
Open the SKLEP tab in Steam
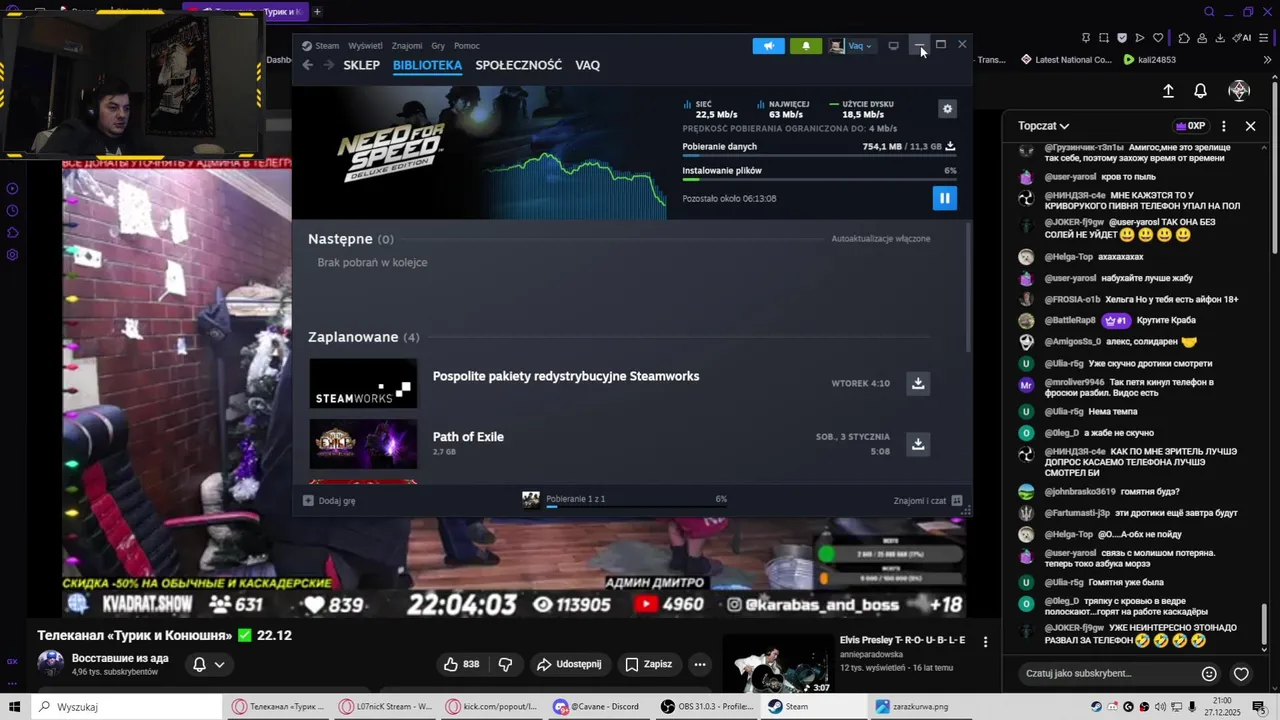pos(361,65)
